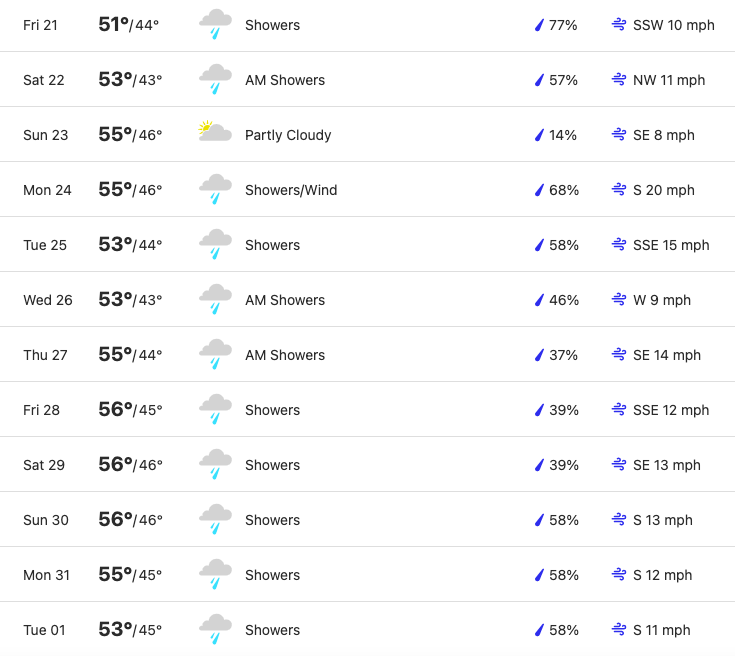Open the Sun 30 day label
This screenshot has width=735, height=656.
[46, 520]
